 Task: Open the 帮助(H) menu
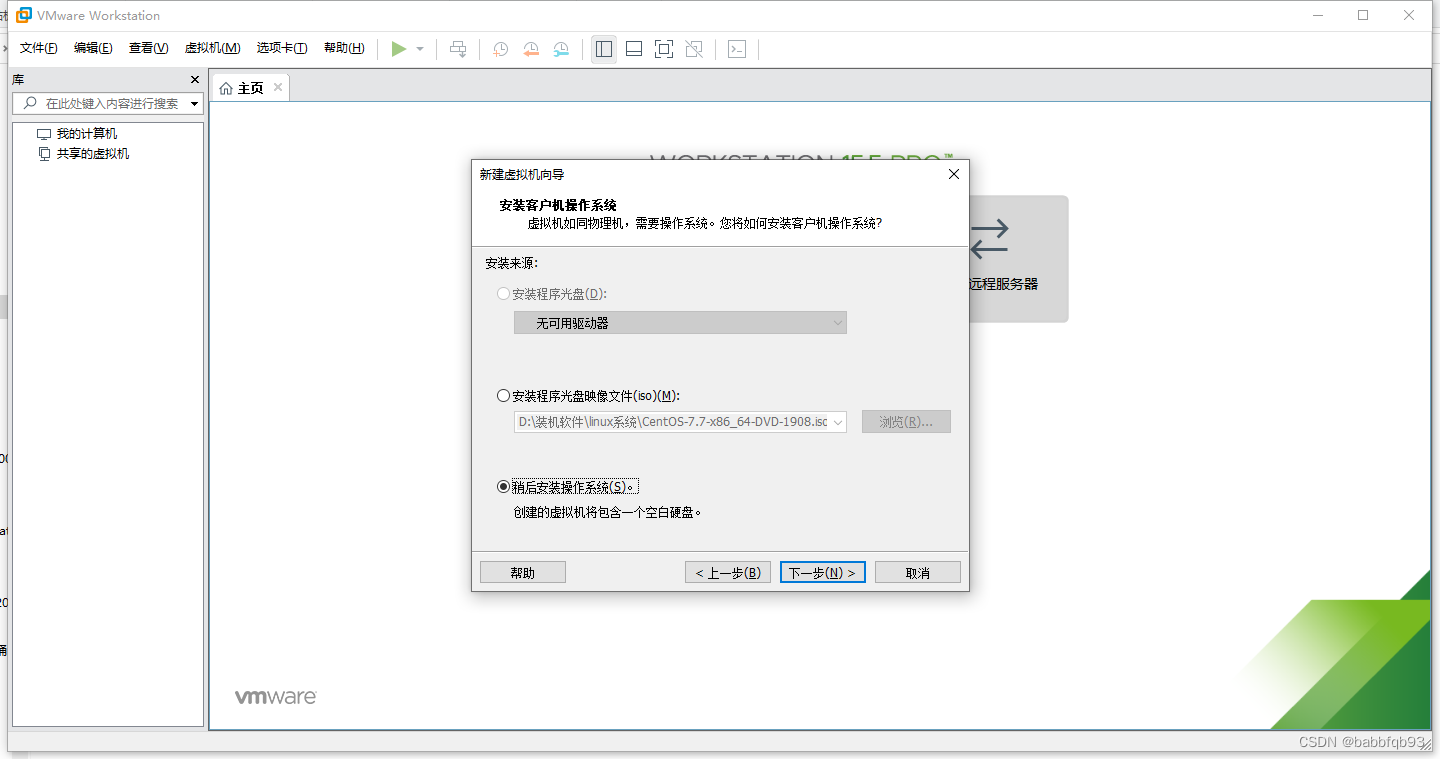click(344, 48)
